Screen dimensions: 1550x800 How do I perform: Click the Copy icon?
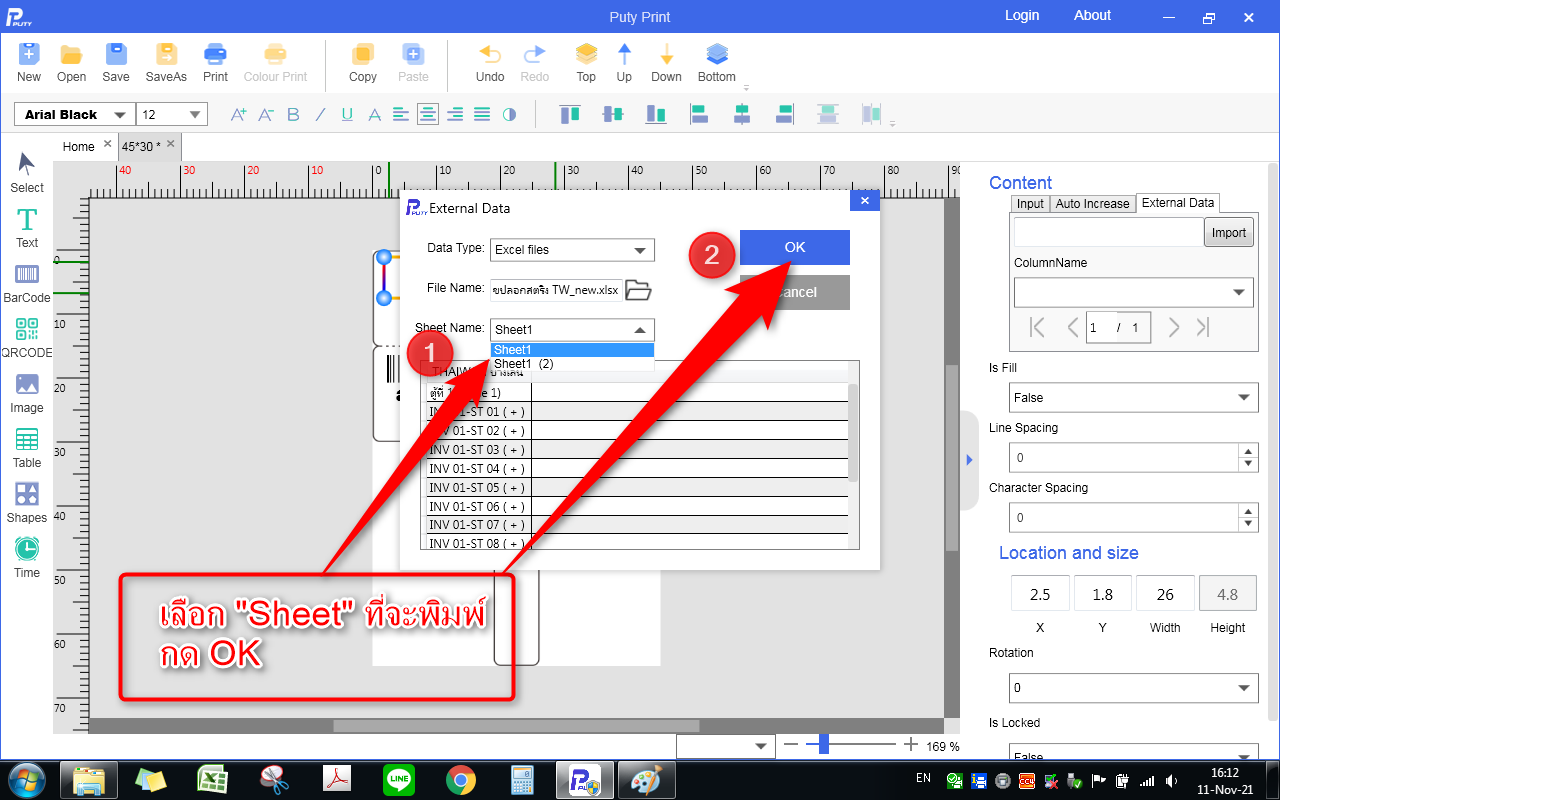(363, 54)
